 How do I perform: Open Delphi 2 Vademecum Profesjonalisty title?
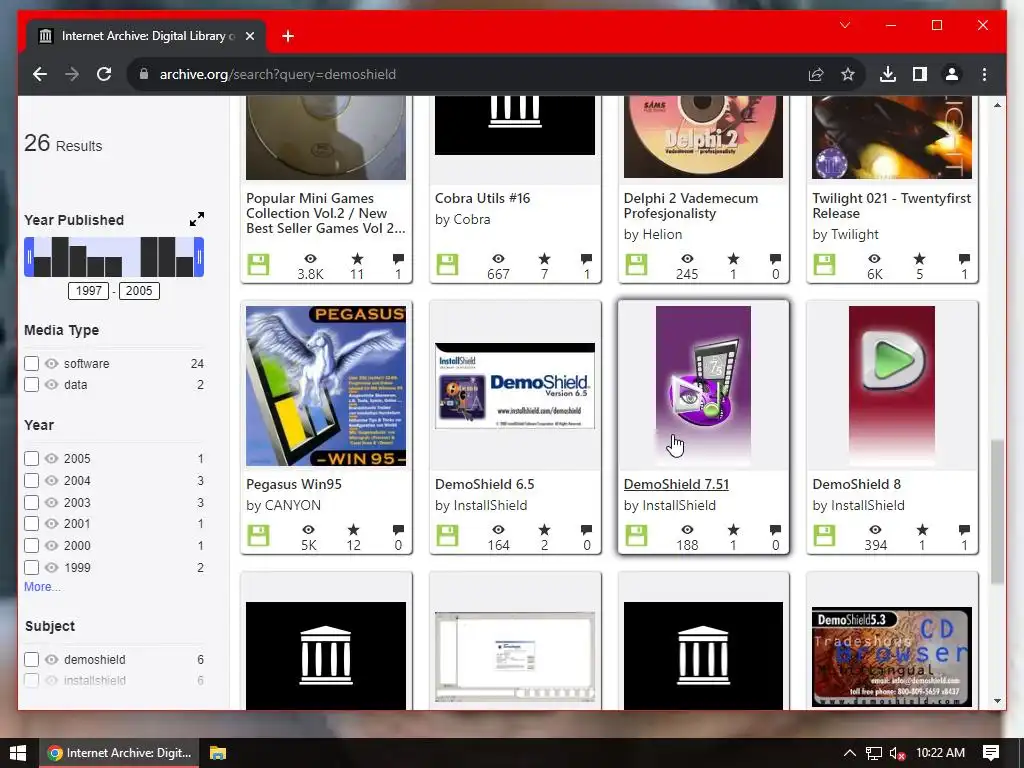pos(691,206)
